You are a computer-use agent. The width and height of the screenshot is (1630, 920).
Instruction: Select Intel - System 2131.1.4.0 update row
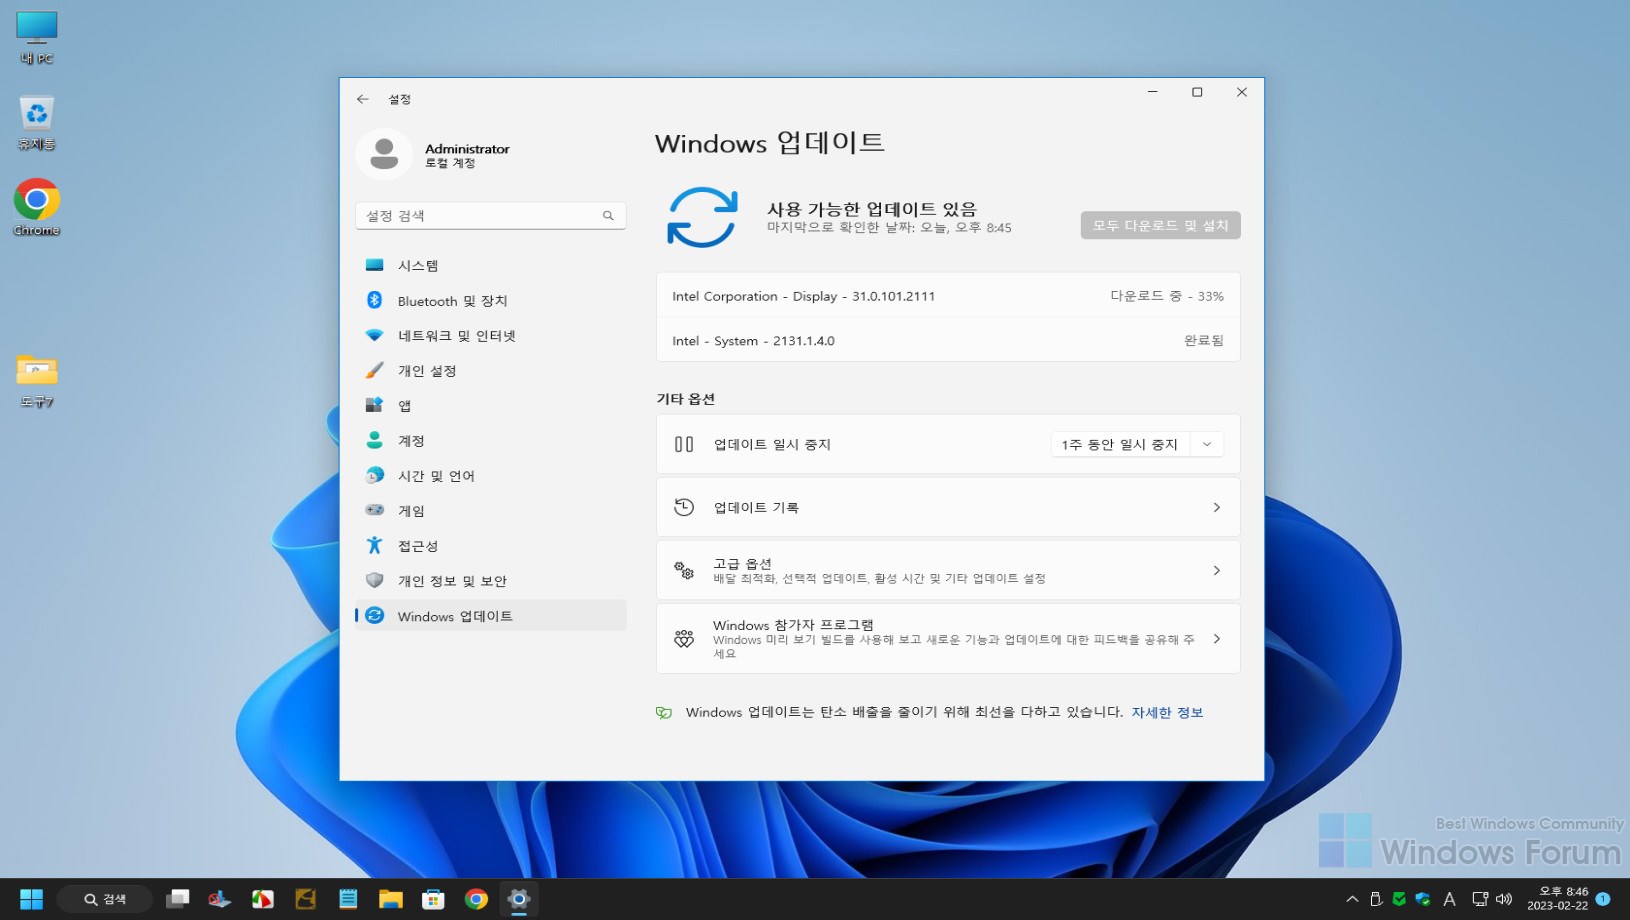pyautogui.click(x=948, y=340)
